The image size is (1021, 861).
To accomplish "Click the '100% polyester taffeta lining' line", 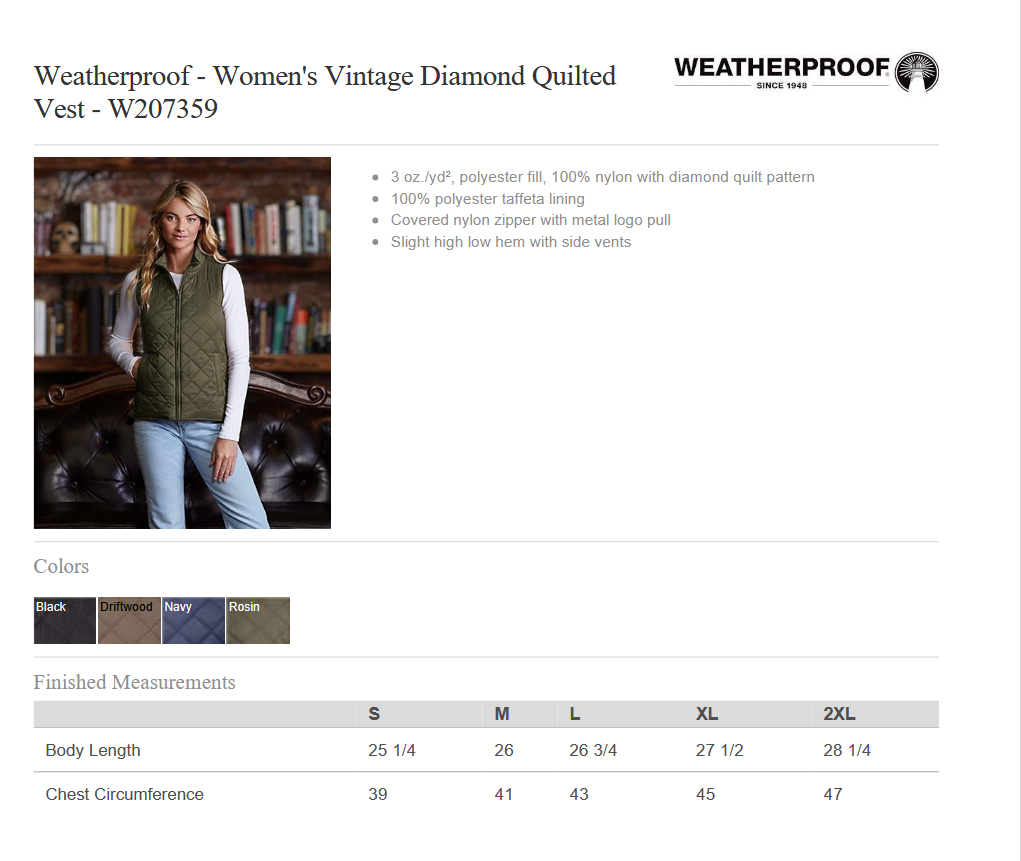I will [x=488, y=199].
